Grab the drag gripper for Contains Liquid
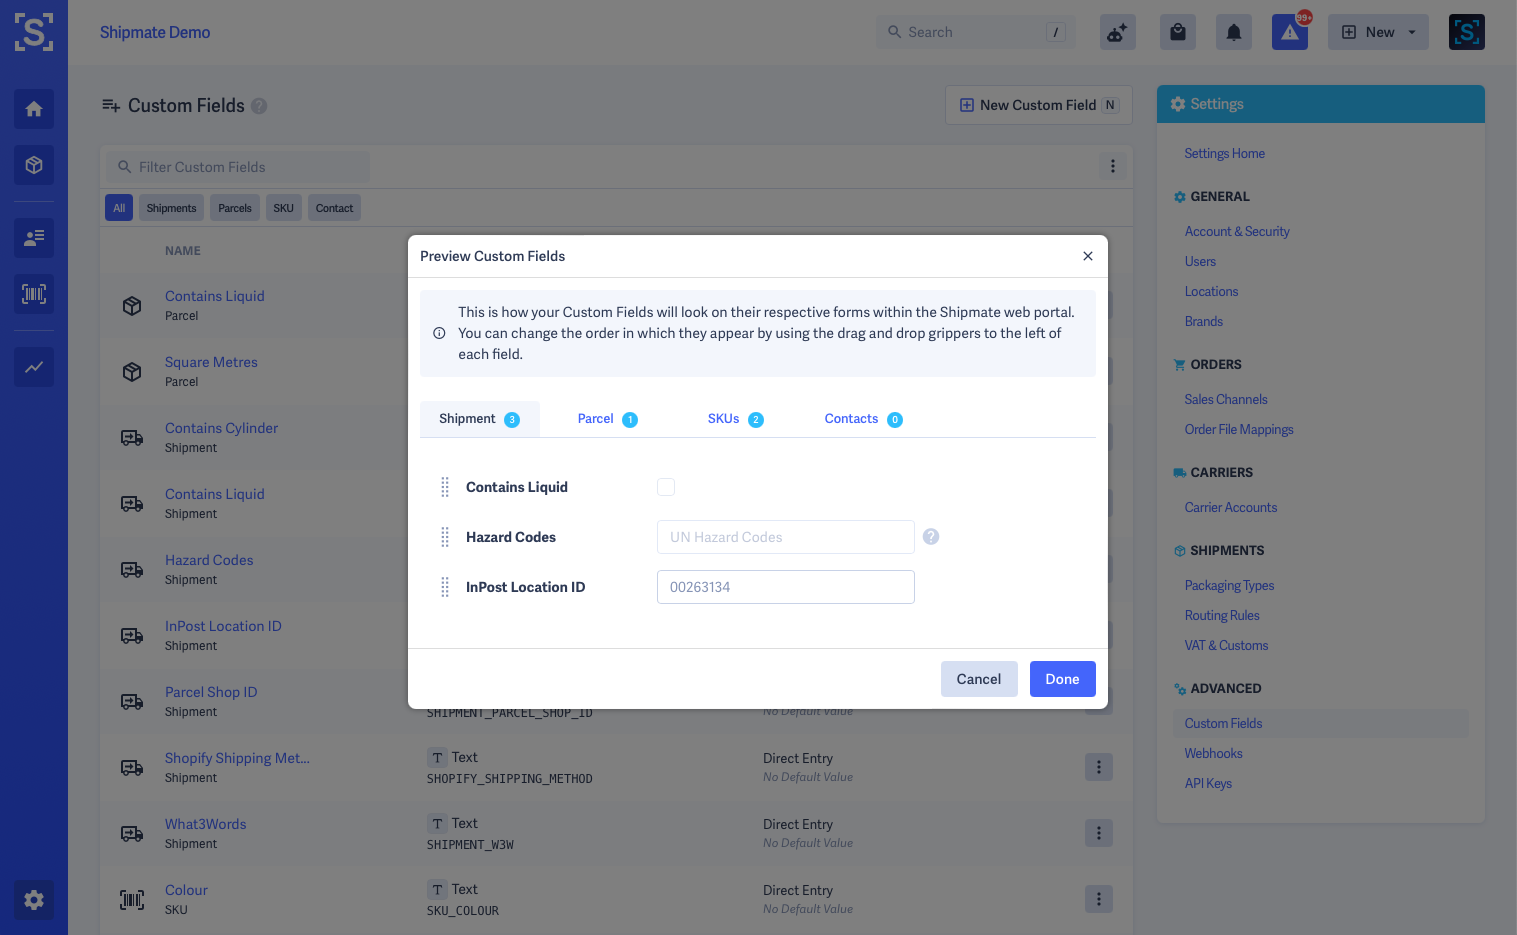The height and width of the screenshot is (935, 1517). point(445,487)
